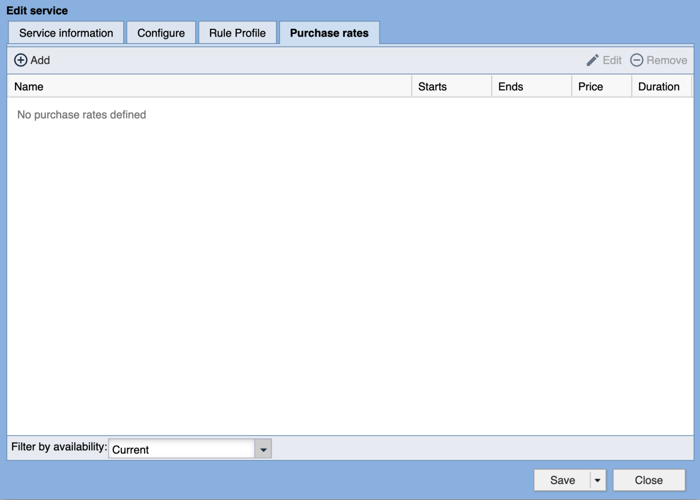Click the 'Filter by availability:' label
The image size is (700, 500).
59,447
